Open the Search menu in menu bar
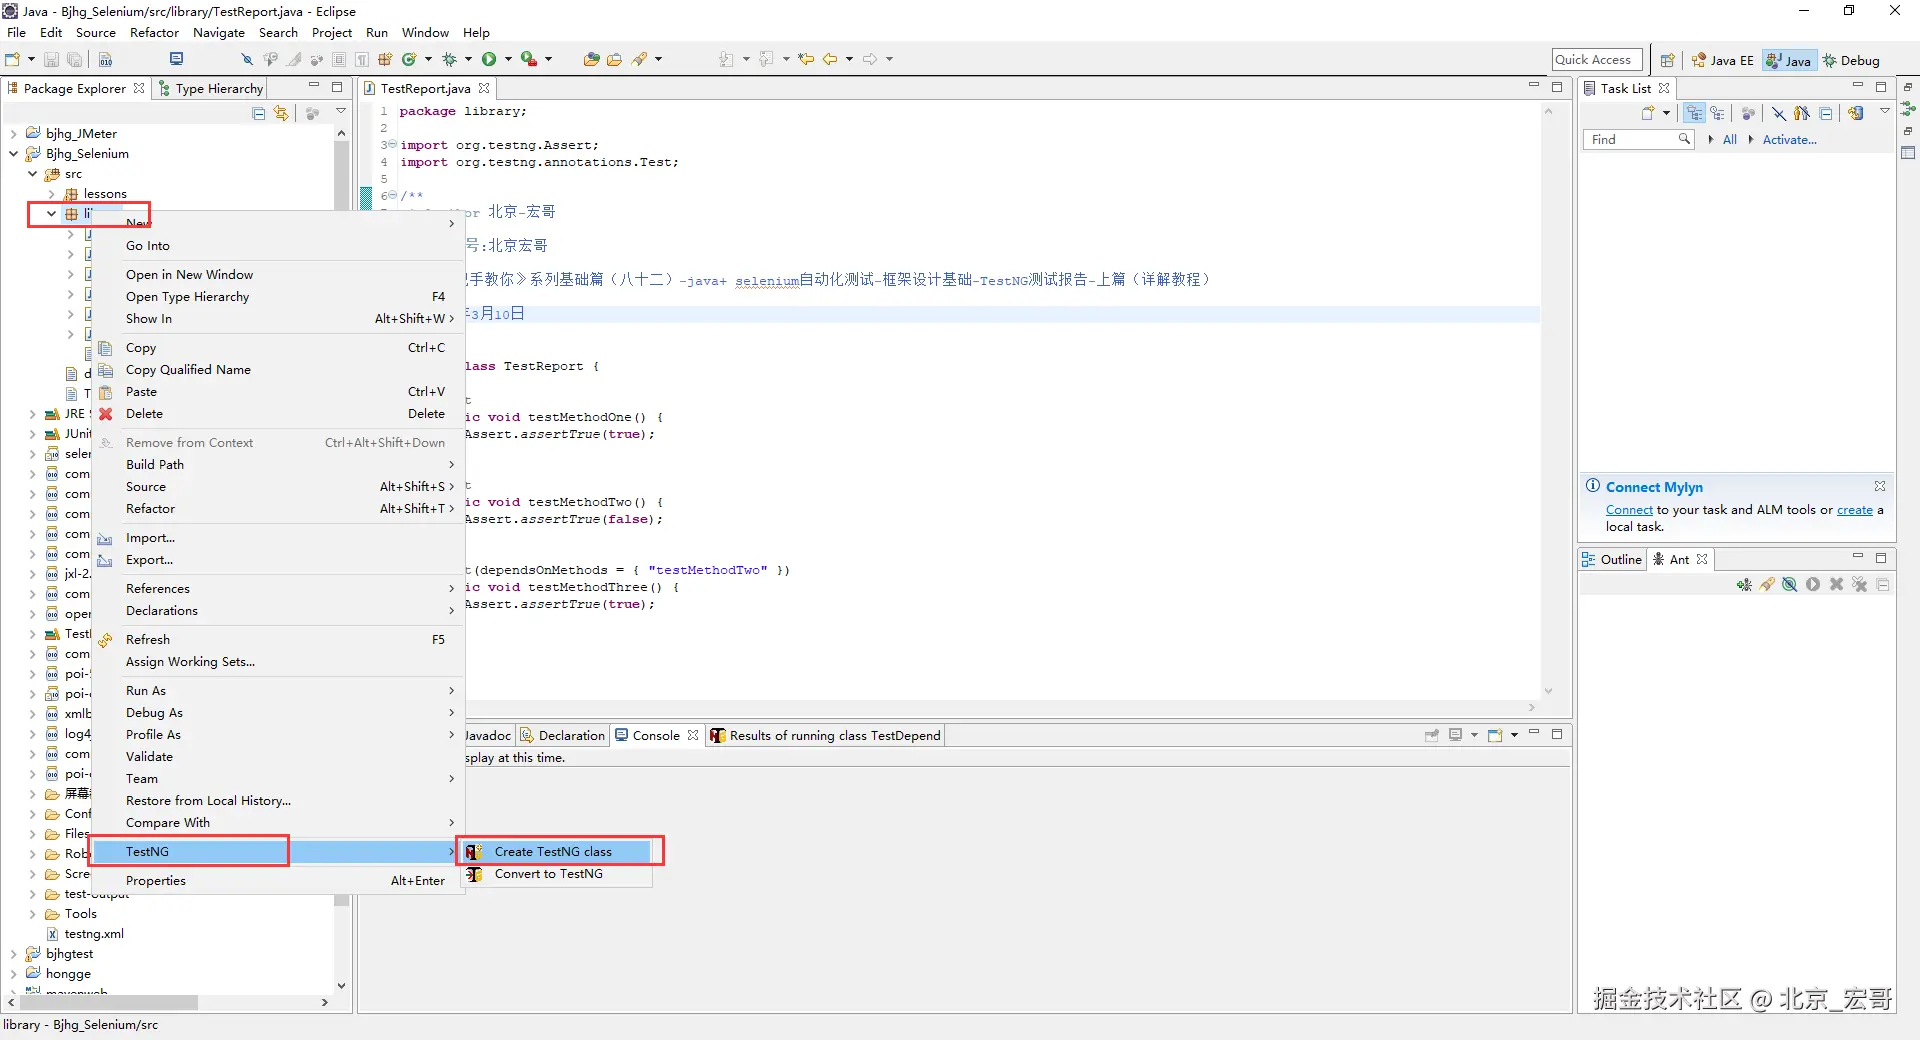 278,33
